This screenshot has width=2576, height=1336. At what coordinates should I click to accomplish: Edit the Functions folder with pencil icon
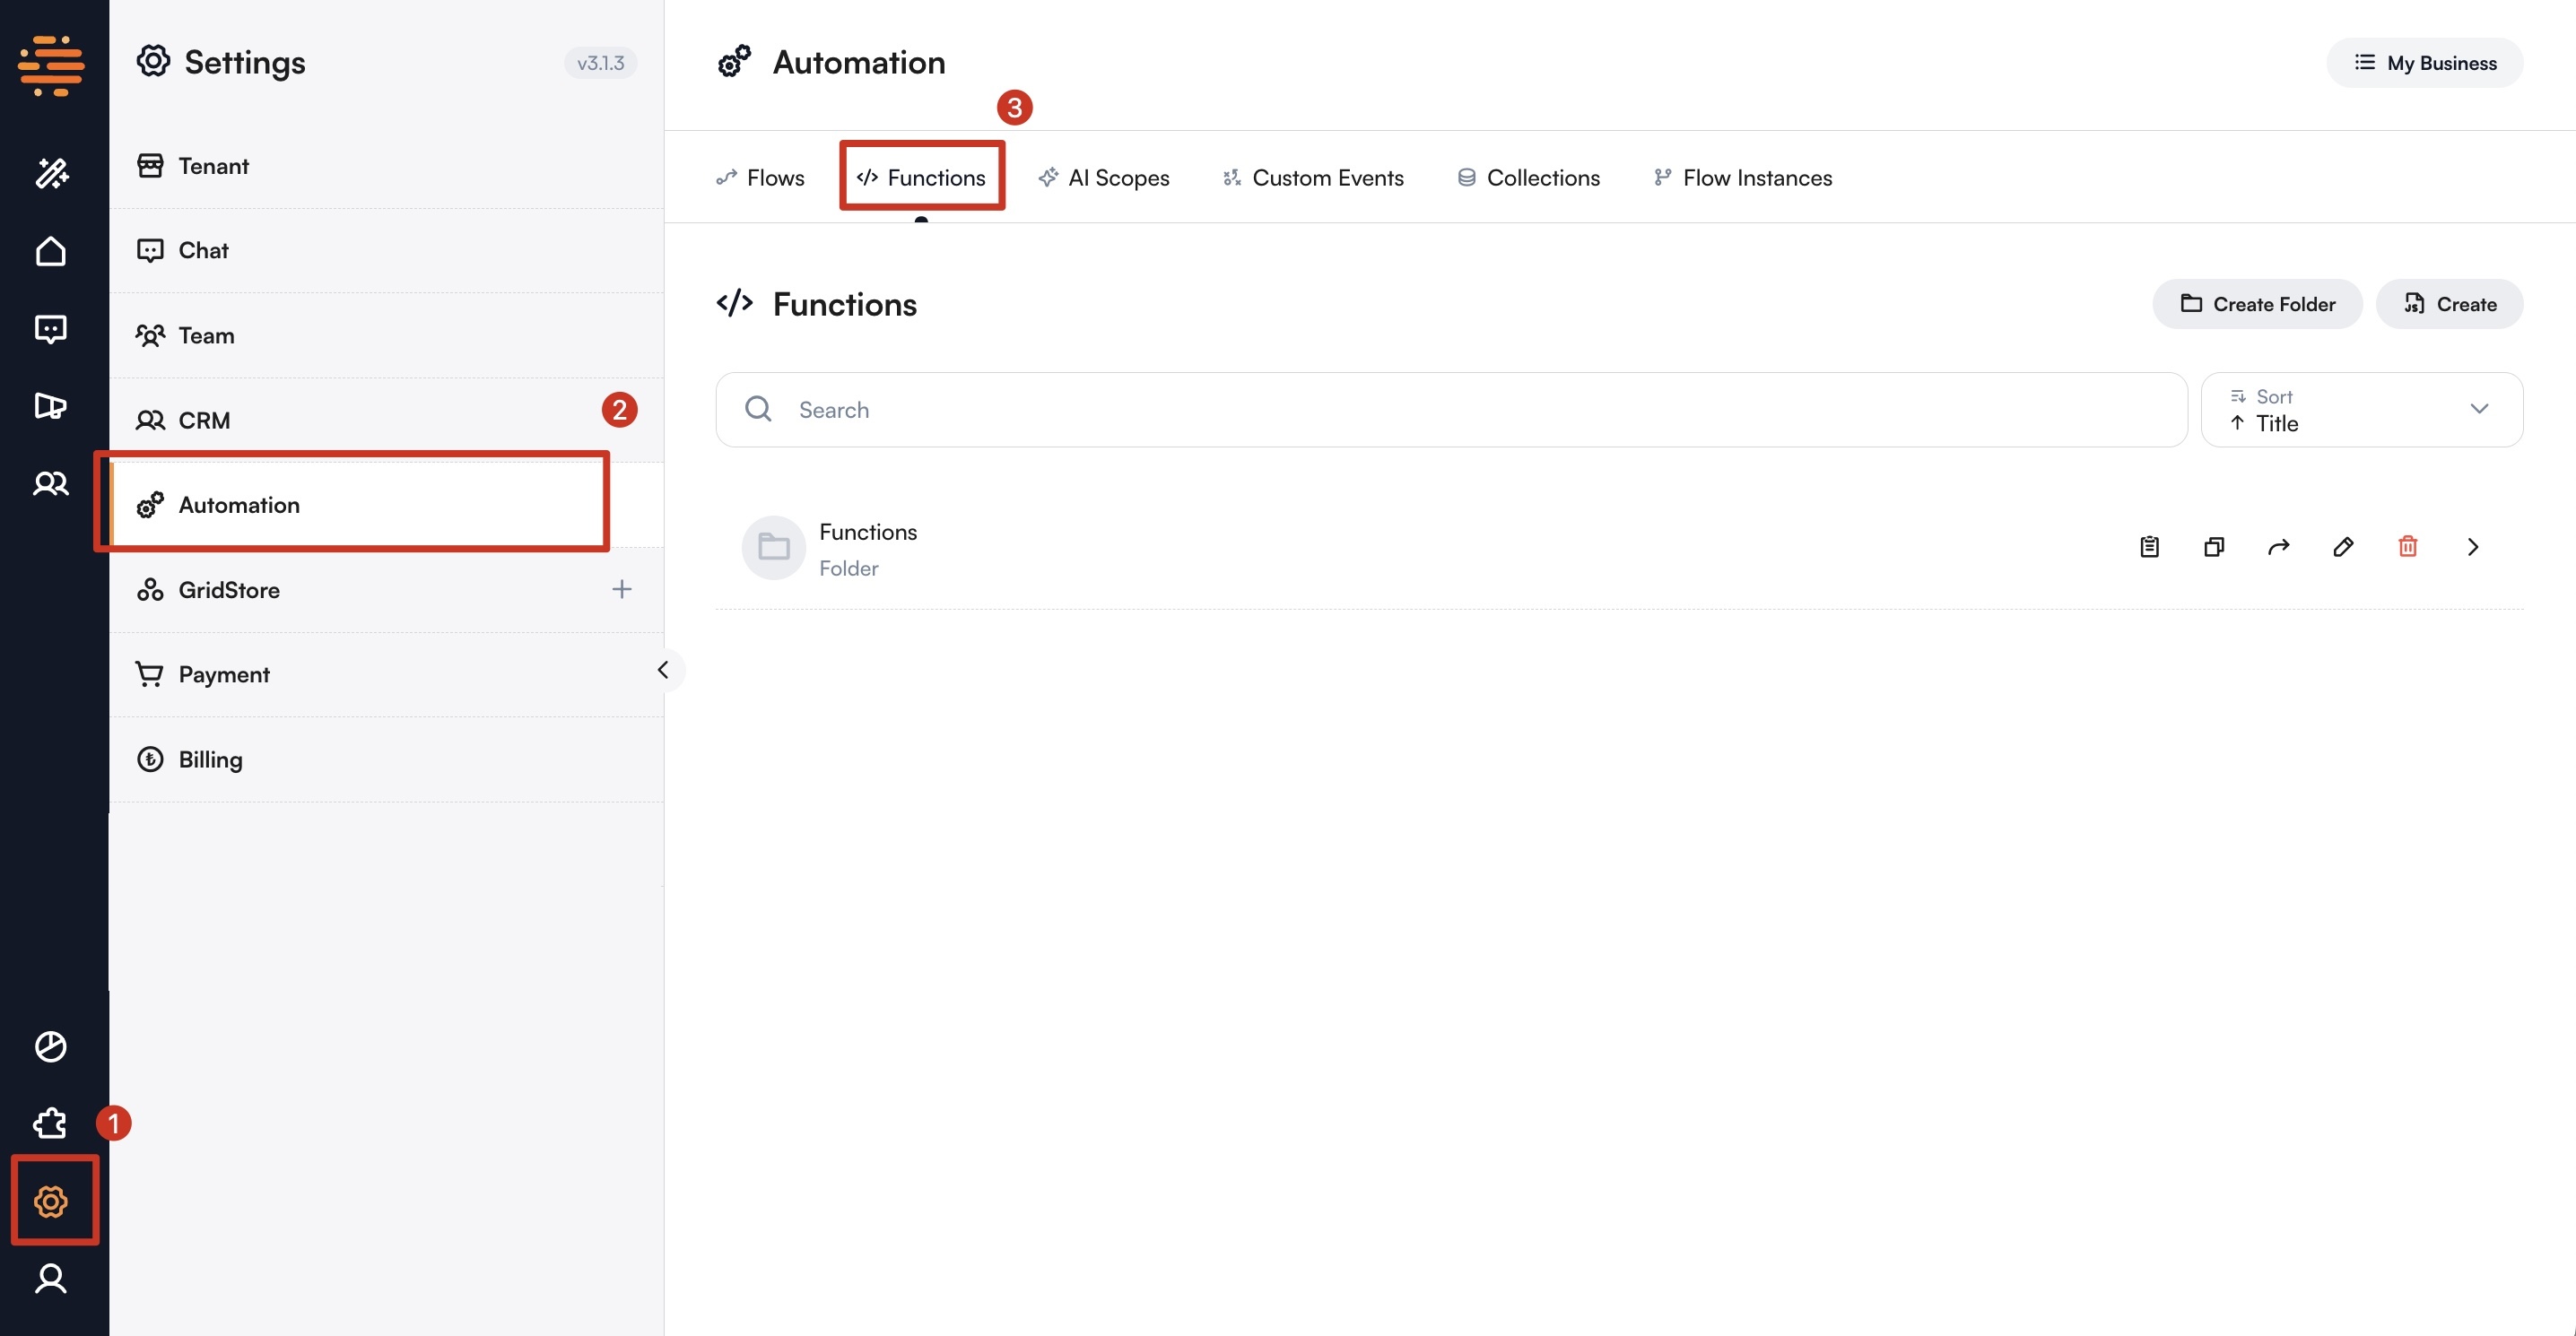click(x=2343, y=547)
